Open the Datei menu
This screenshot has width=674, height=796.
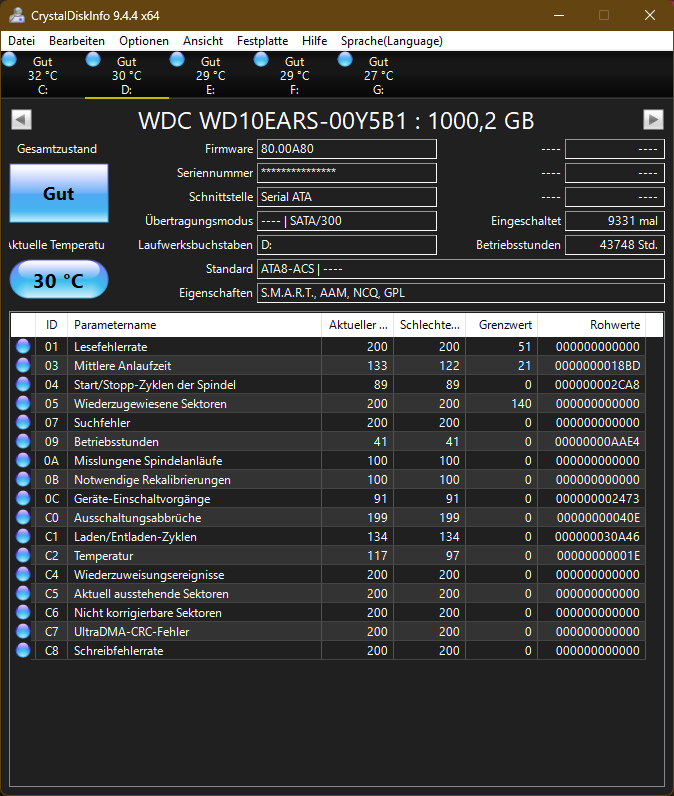(x=21, y=41)
